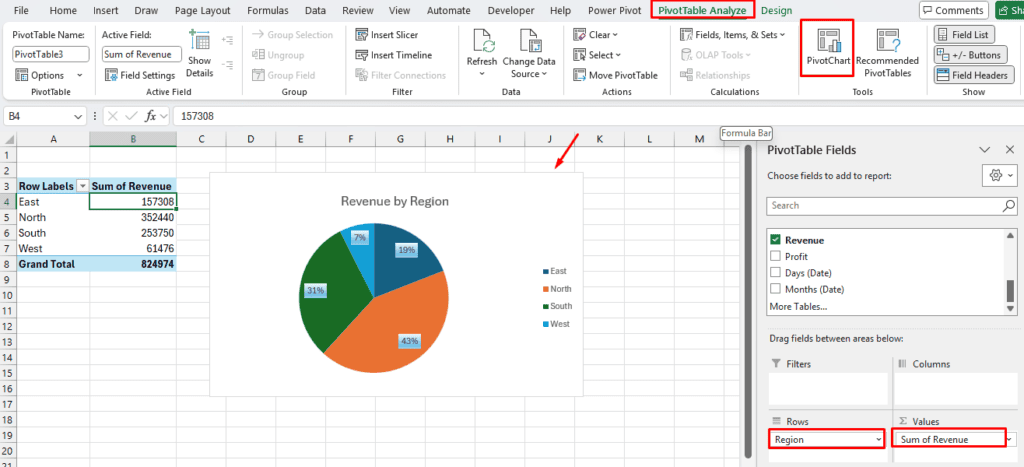Open the PivotChart tool
1024x467 pixels.
click(827, 48)
